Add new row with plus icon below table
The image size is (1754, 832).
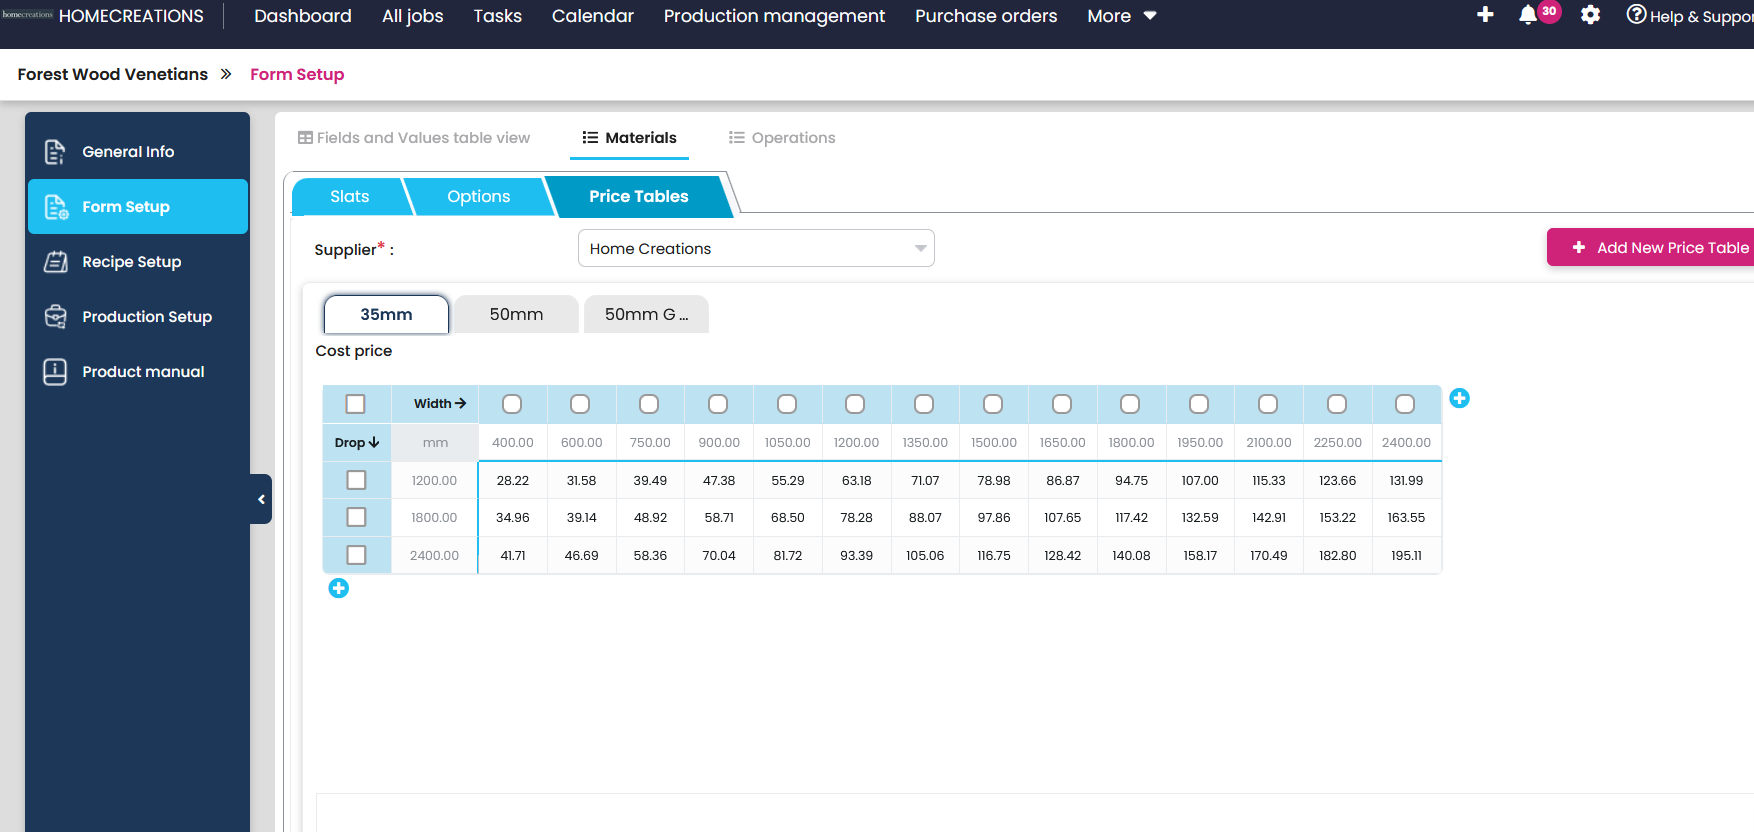coord(339,588)
